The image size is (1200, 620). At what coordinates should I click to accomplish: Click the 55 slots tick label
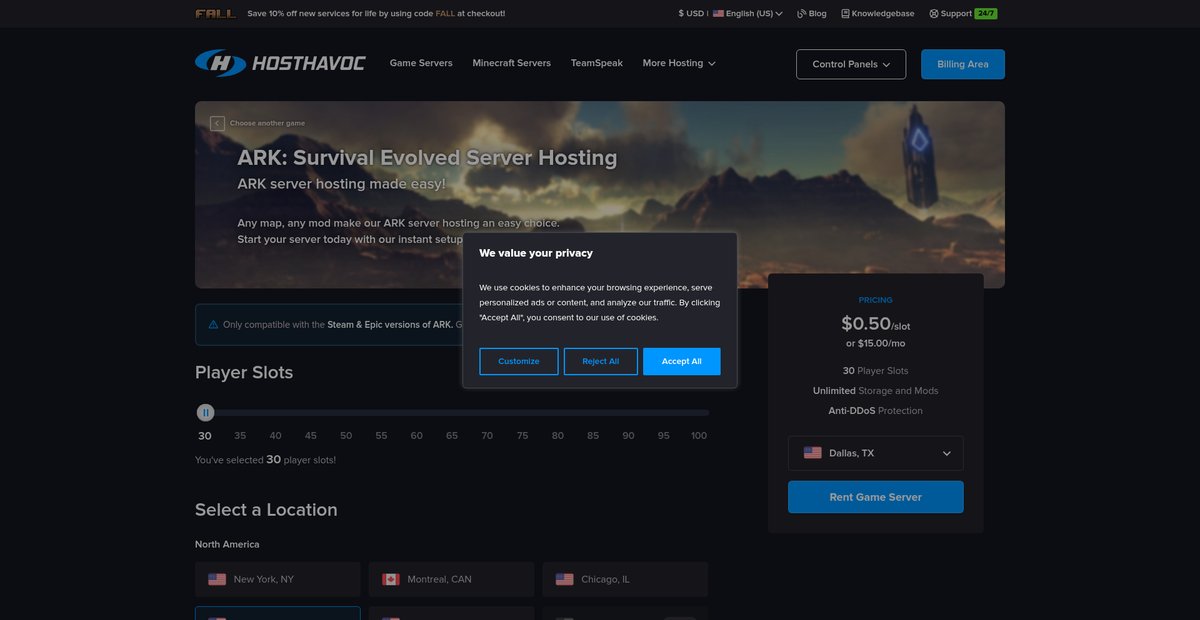click(x=381, y=436)
